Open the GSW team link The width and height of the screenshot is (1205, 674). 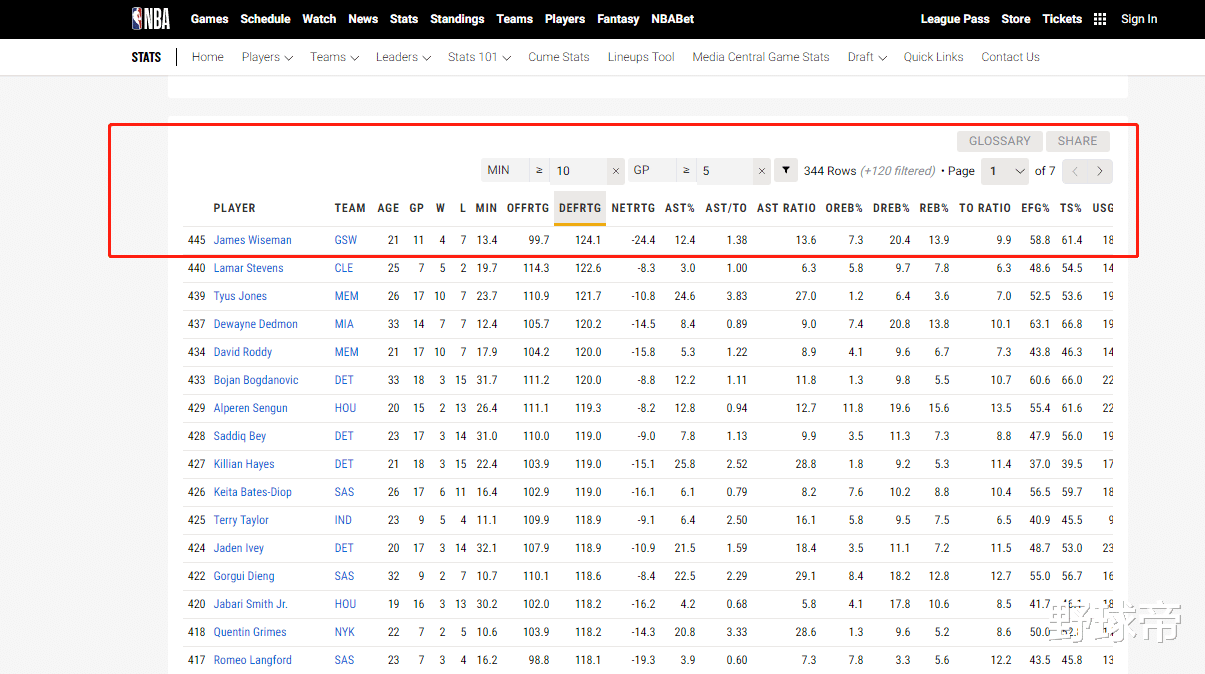click(x=346, y=240)
